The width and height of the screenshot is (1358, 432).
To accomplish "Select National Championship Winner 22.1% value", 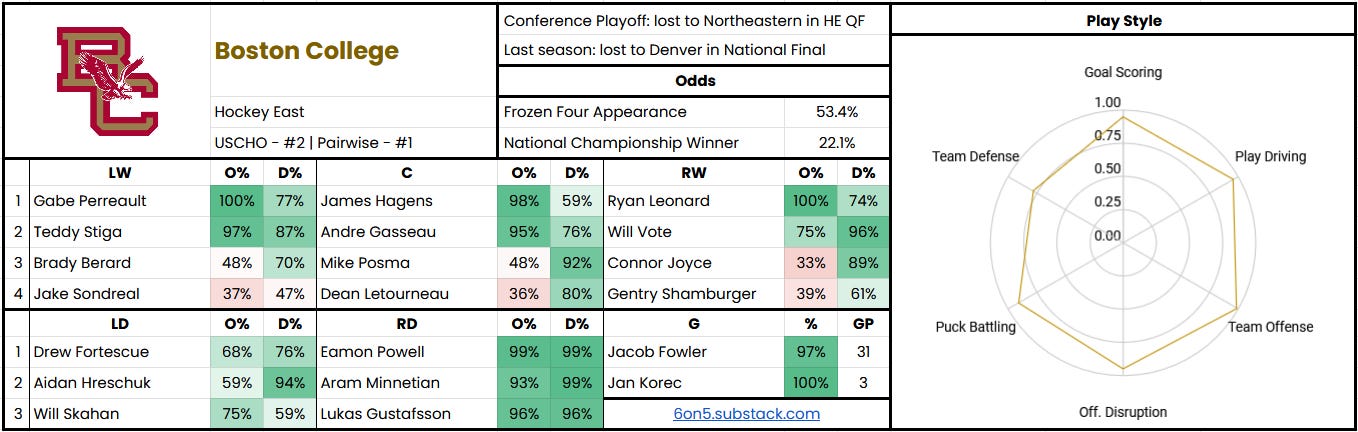I will tap(837, 143).
